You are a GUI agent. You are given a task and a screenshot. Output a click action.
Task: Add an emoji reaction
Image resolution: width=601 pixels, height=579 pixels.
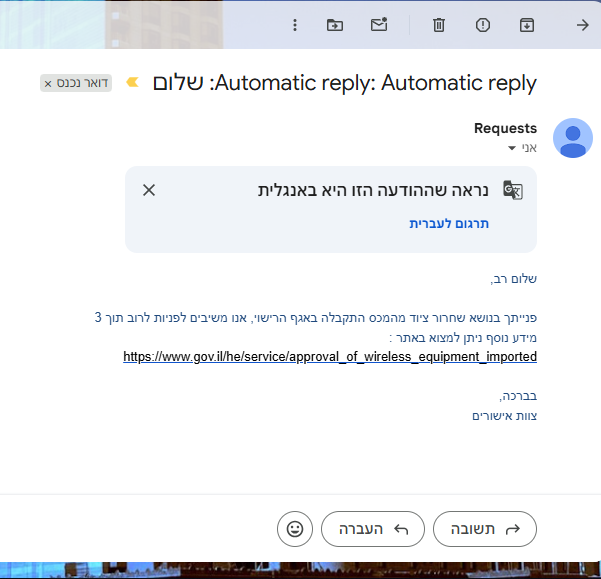[295, 529]
